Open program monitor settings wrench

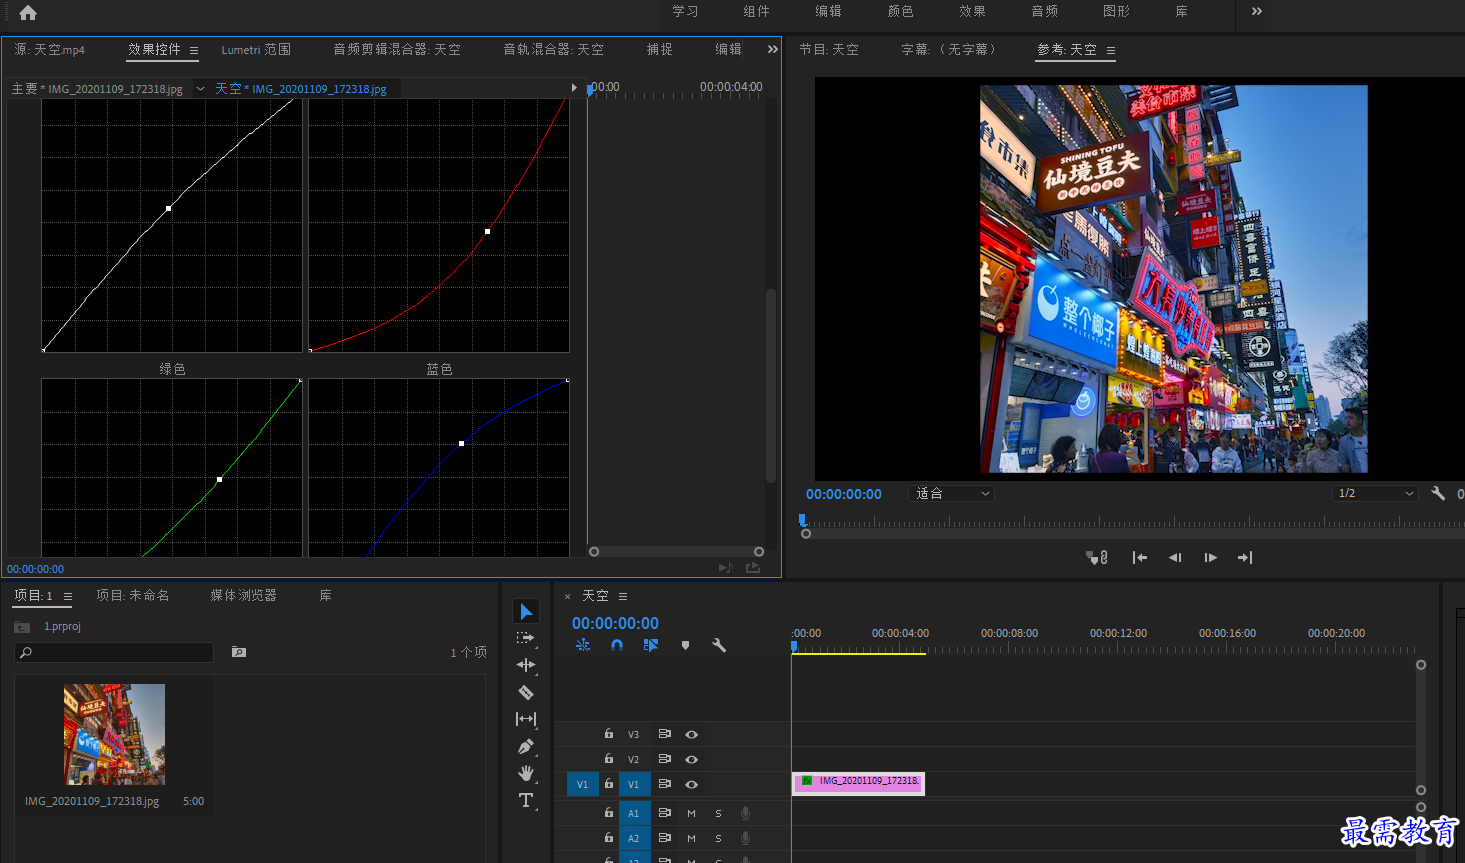[1438, 493]
